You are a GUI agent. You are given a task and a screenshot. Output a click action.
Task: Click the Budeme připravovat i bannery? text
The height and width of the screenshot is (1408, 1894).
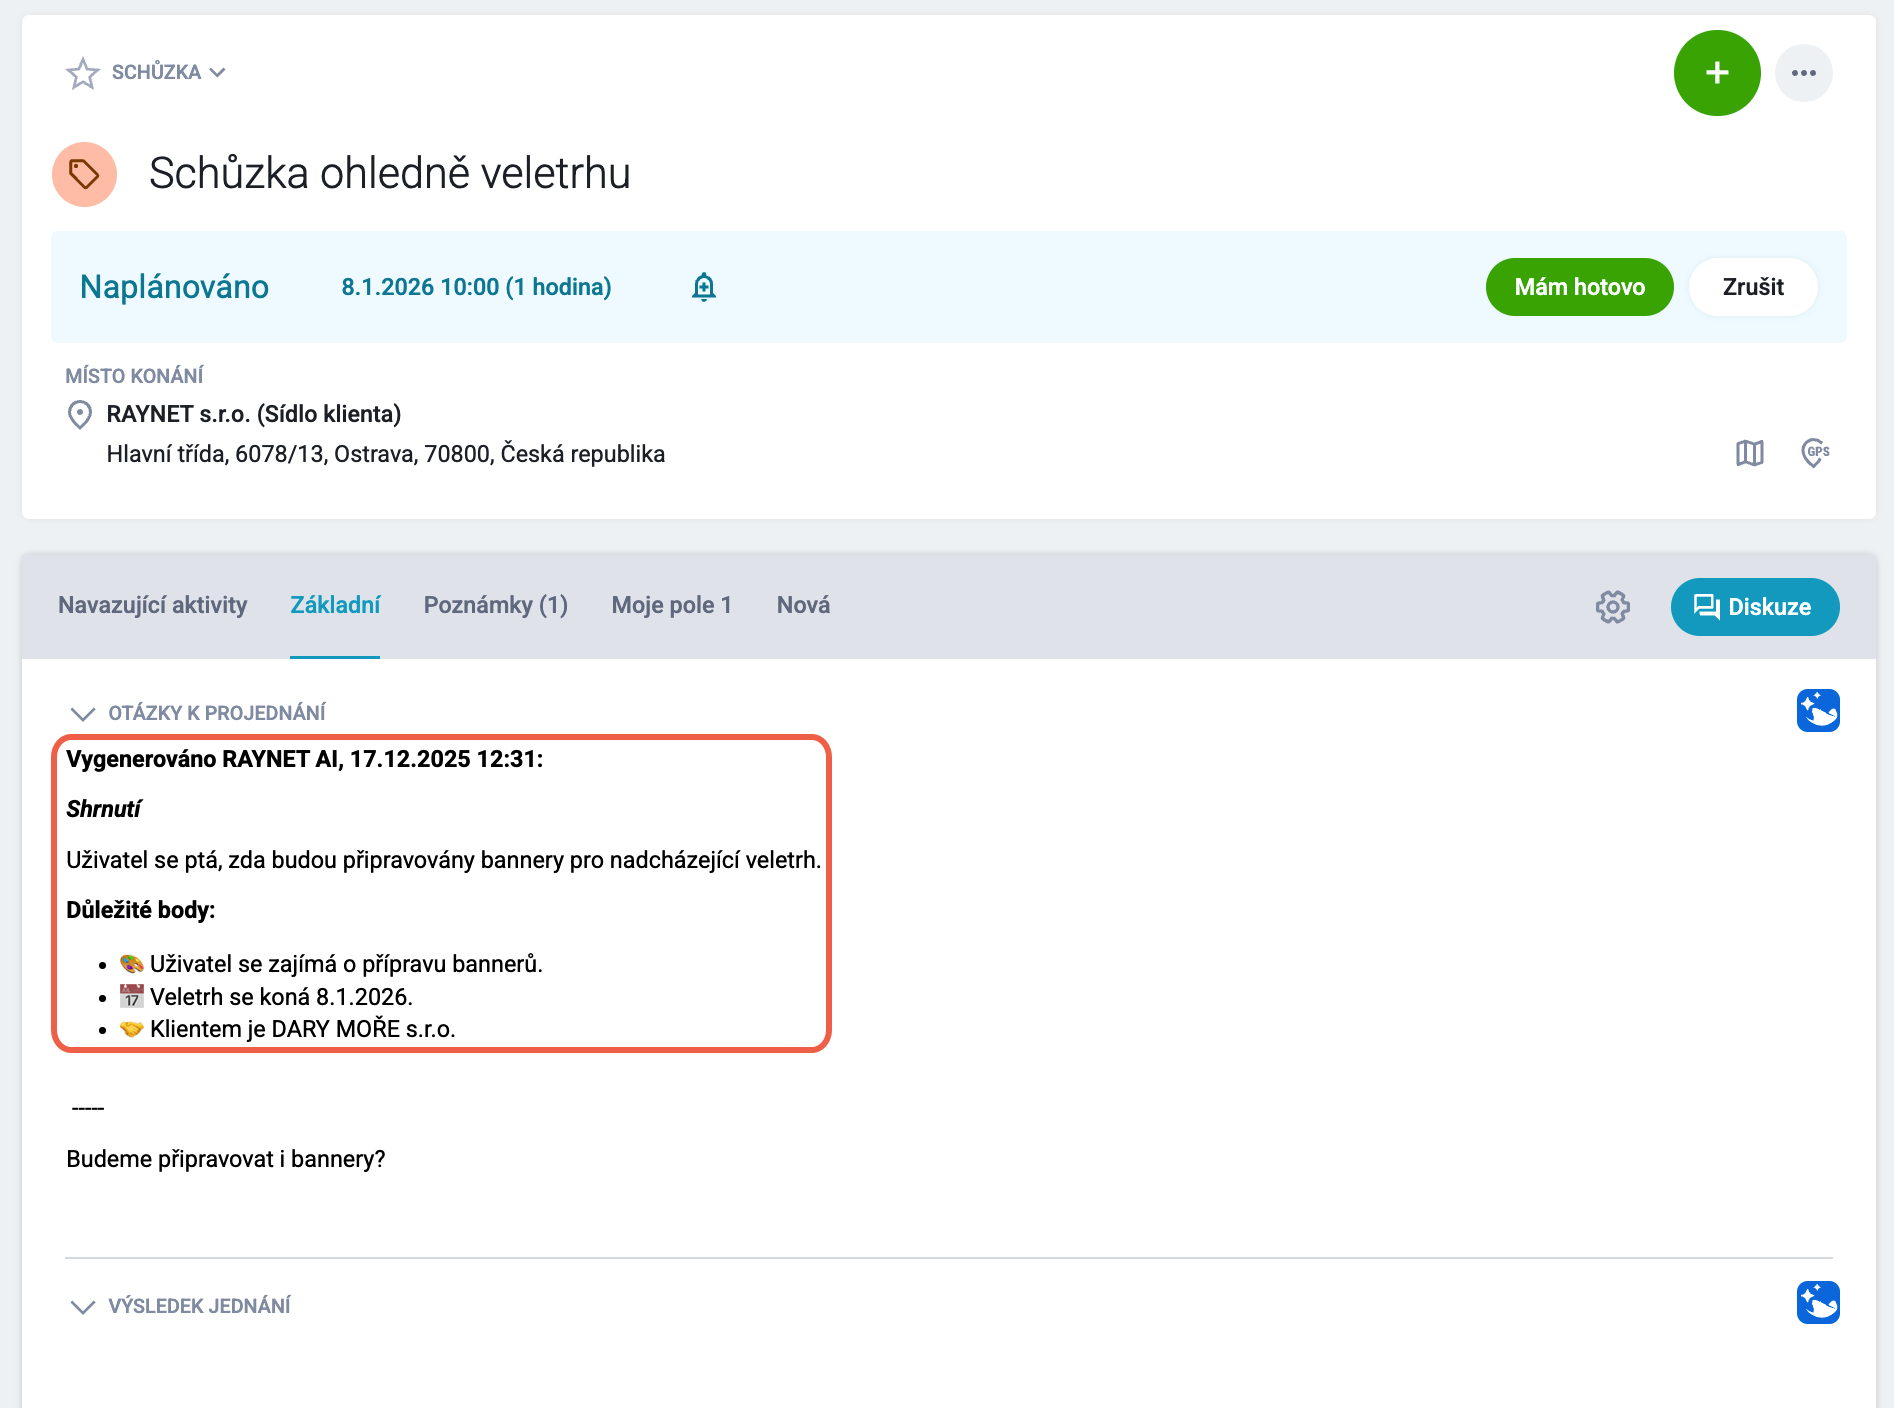226,1159
